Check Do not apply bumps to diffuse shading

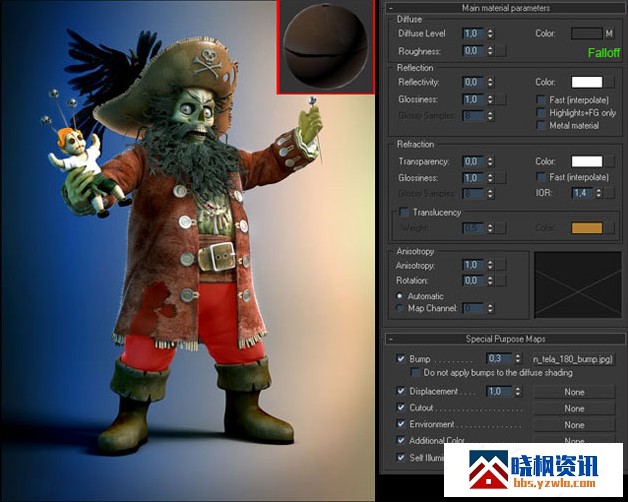(x=415, y=373)
